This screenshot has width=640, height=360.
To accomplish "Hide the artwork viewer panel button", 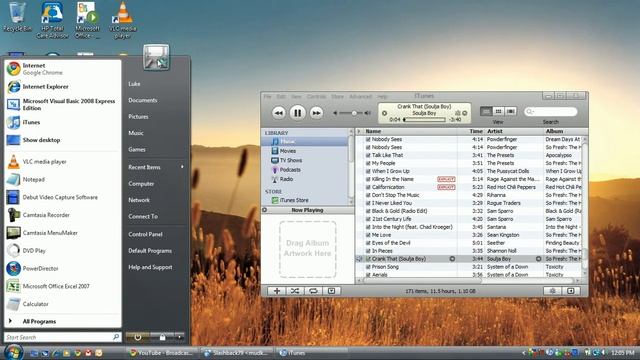I will coord(331,291).
